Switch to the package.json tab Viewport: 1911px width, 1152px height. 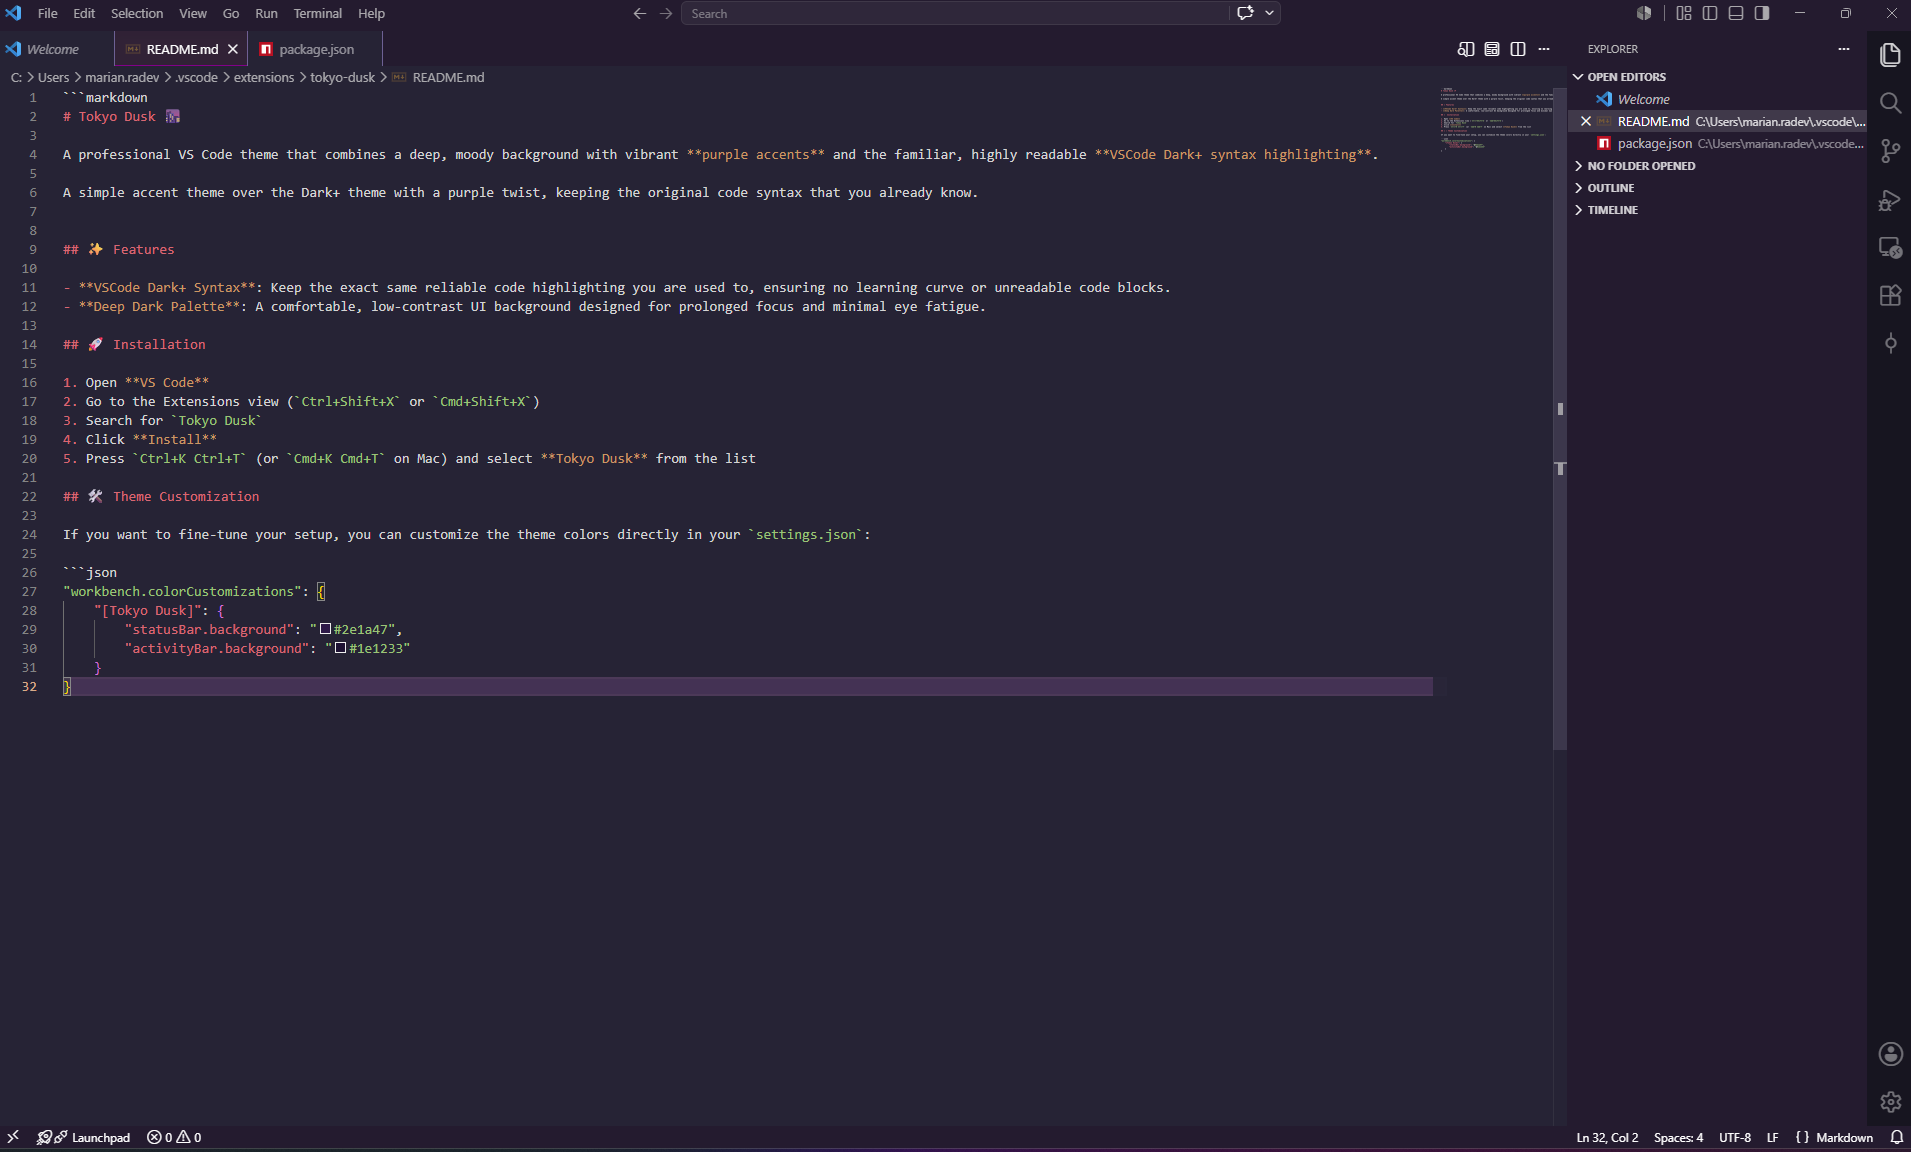(x=315, y=49)
